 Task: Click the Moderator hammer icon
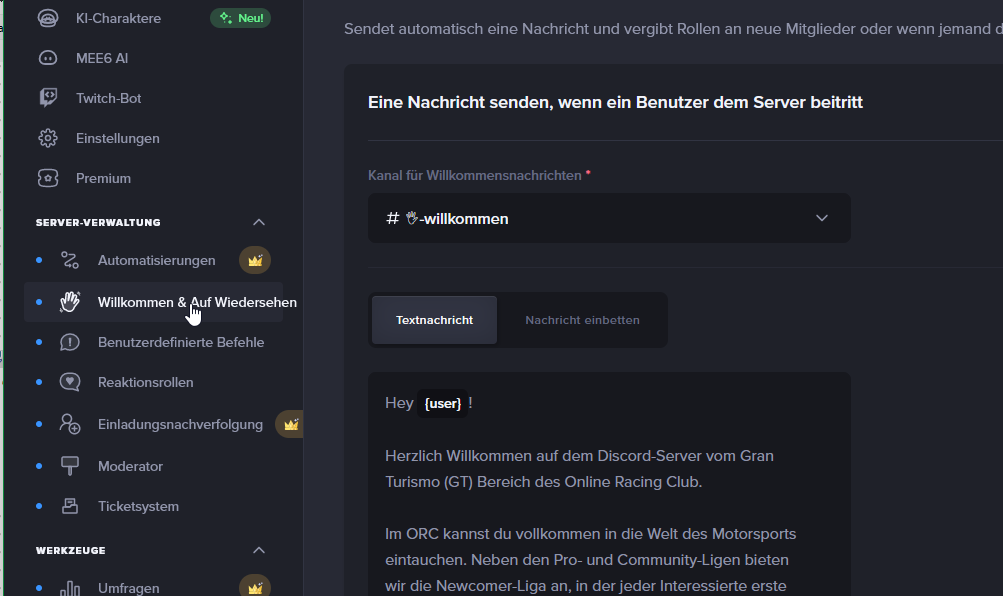coord(69,466)
